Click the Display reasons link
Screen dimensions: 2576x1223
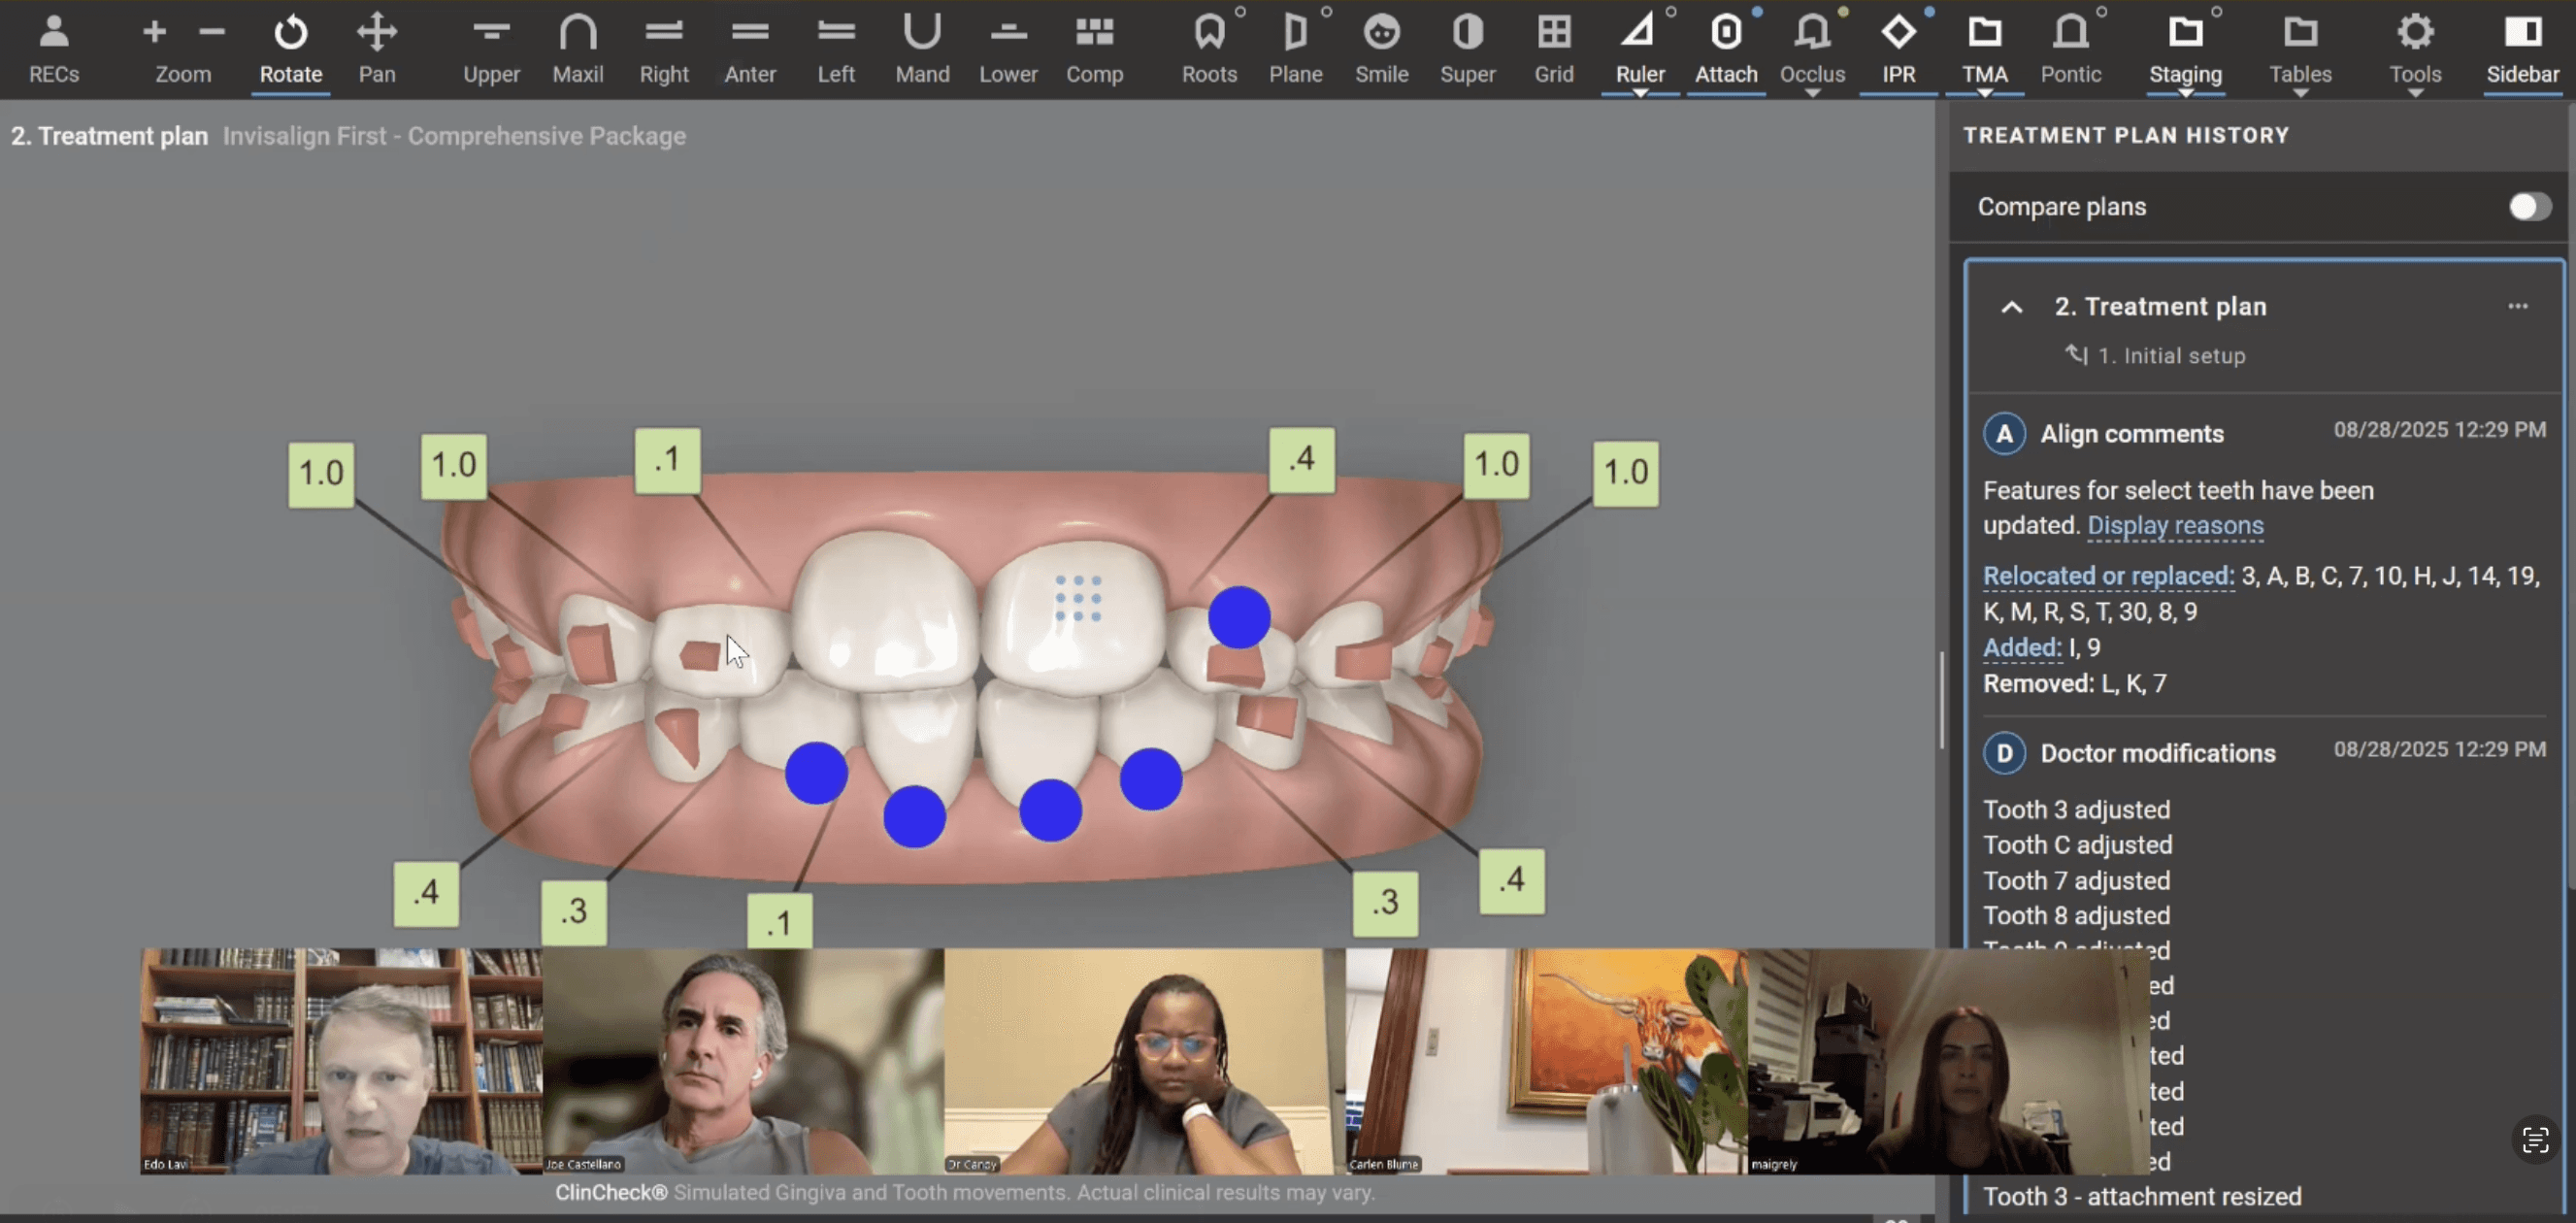click(x=2174, y=526)
